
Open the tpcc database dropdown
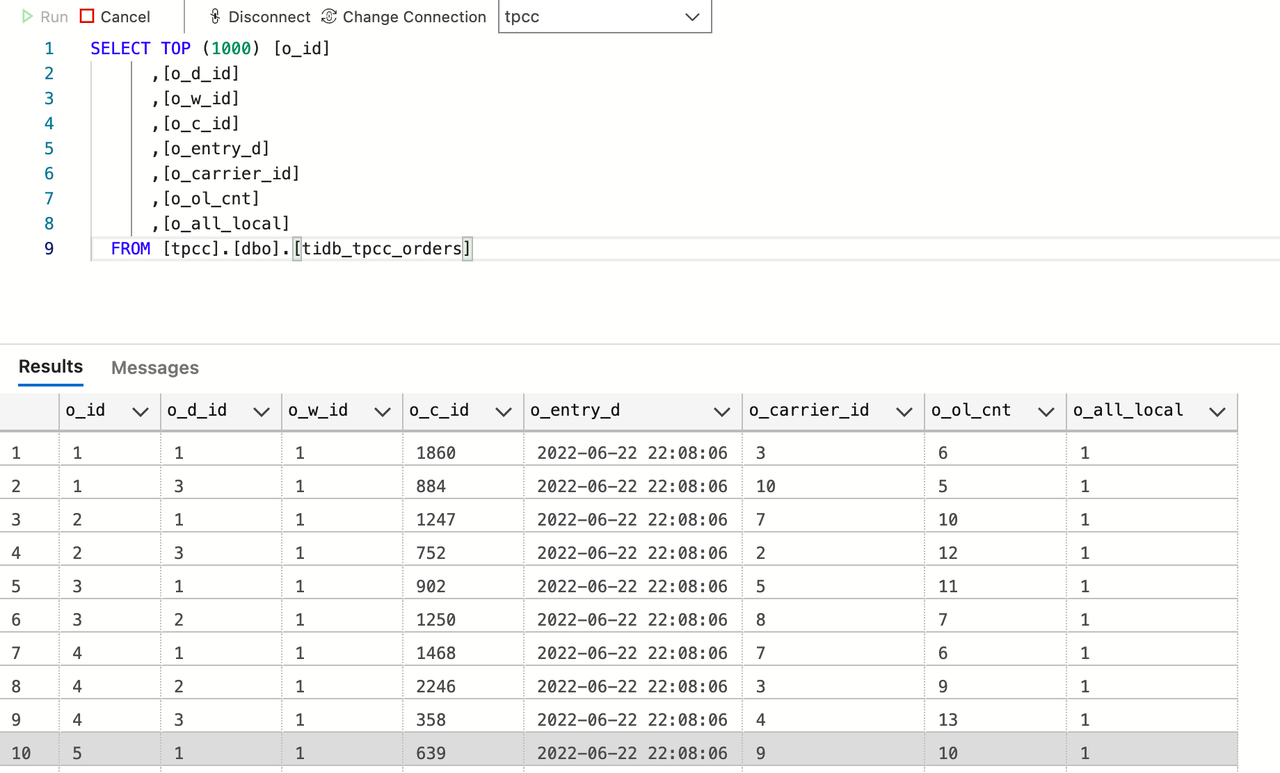(692, 17)
